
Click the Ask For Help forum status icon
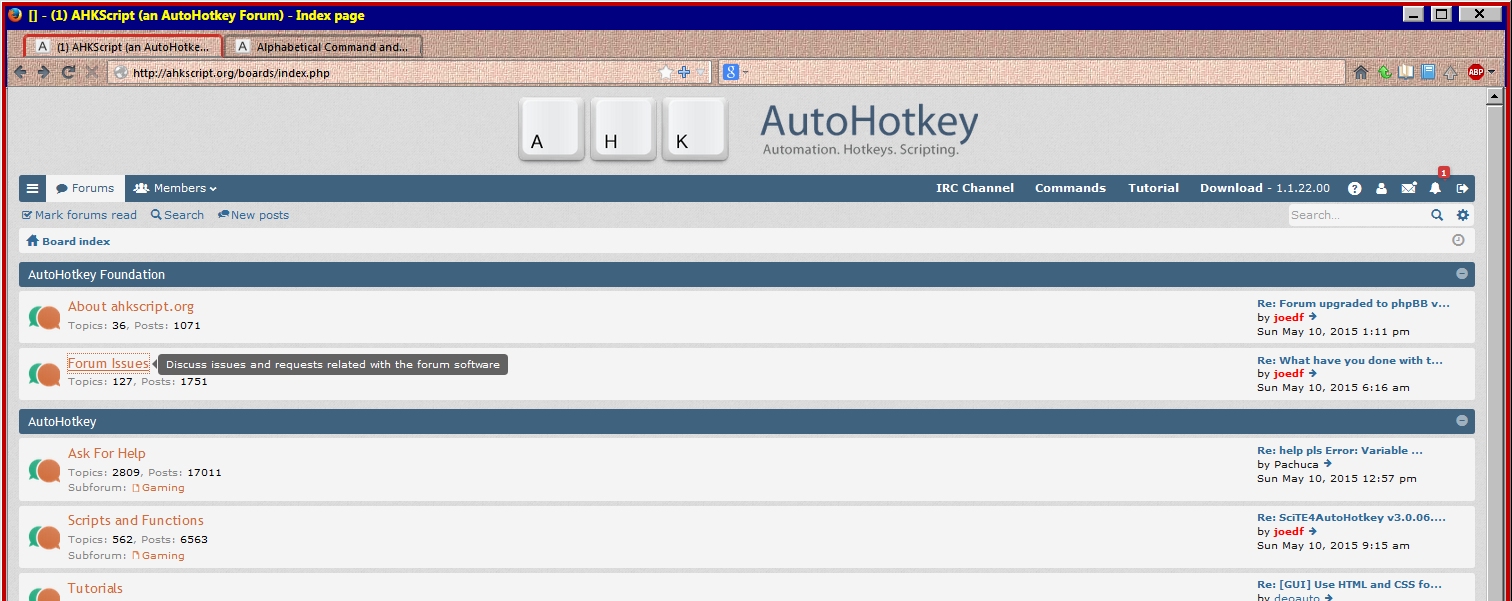click(45, 469)
